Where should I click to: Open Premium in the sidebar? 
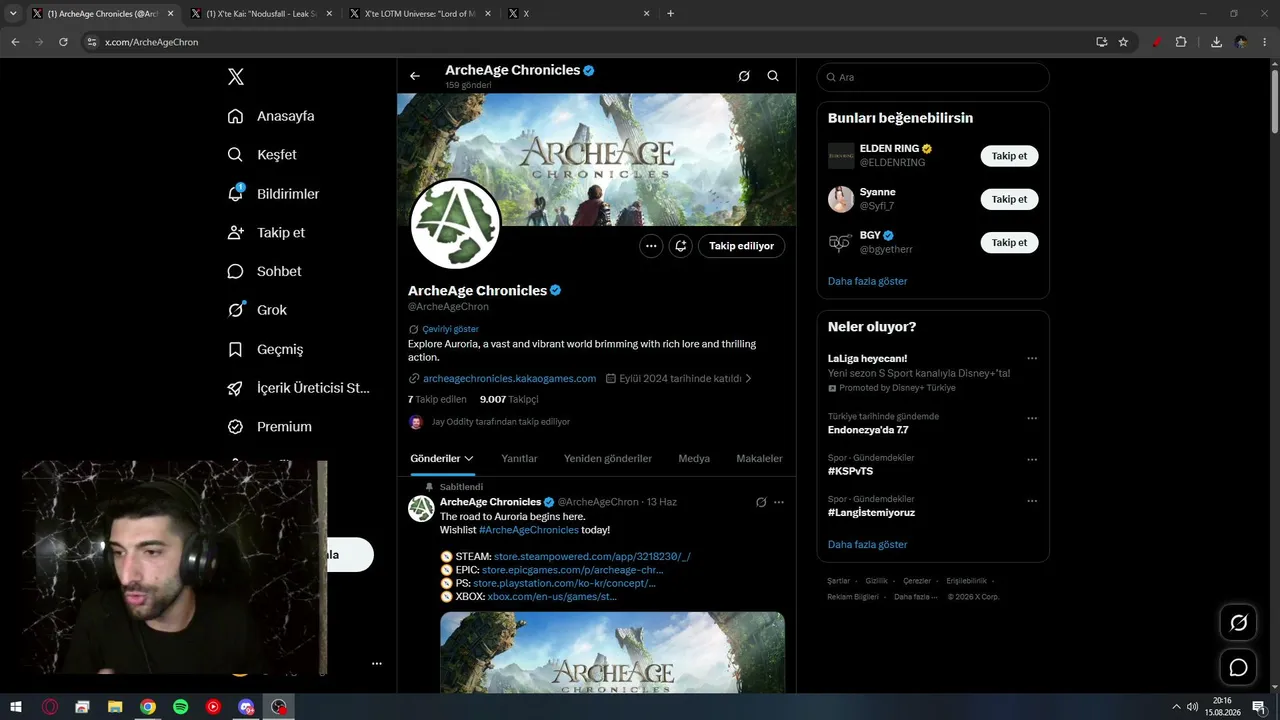[x=269, y=427]
